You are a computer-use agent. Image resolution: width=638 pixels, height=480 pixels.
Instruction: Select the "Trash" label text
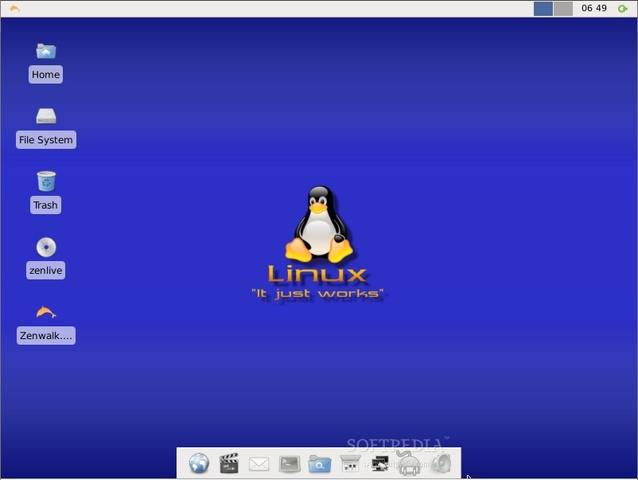coord(46,205)
